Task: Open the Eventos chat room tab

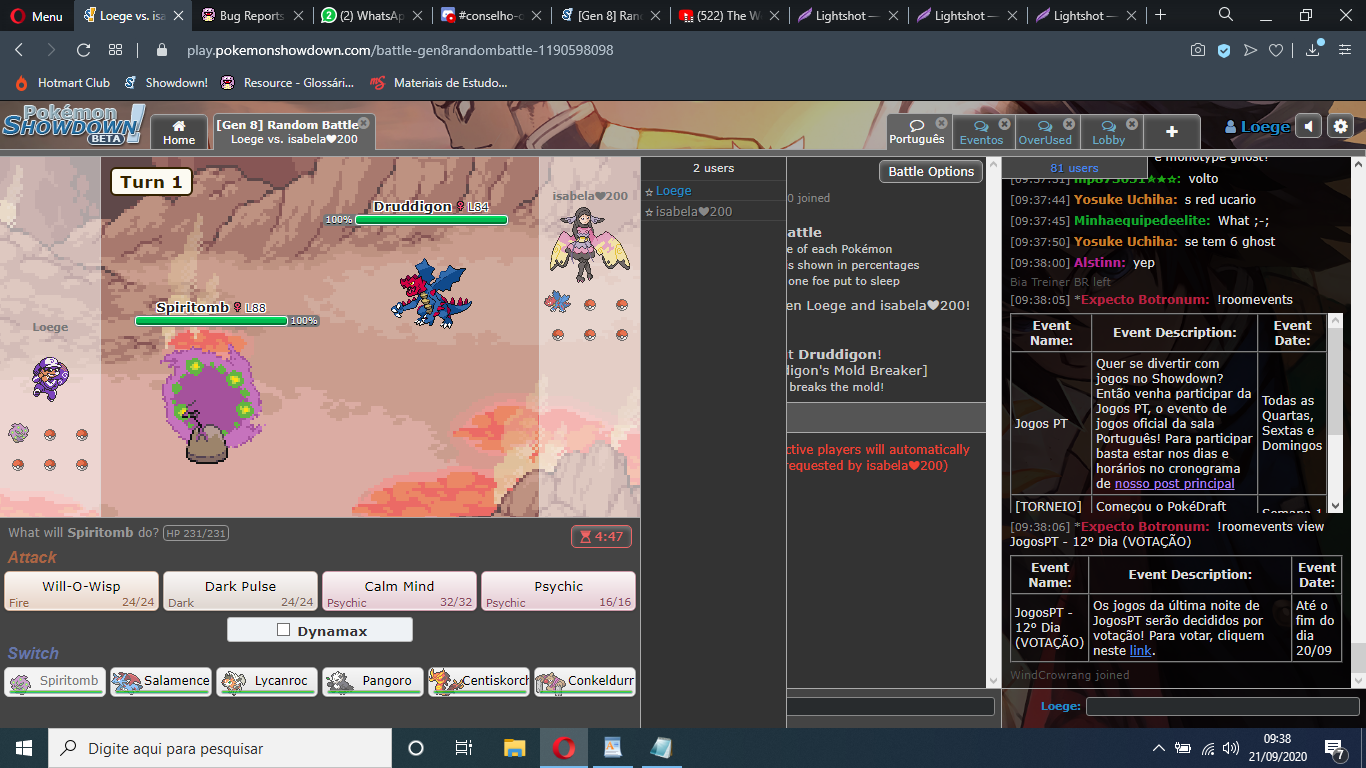Action: point(981,132)
